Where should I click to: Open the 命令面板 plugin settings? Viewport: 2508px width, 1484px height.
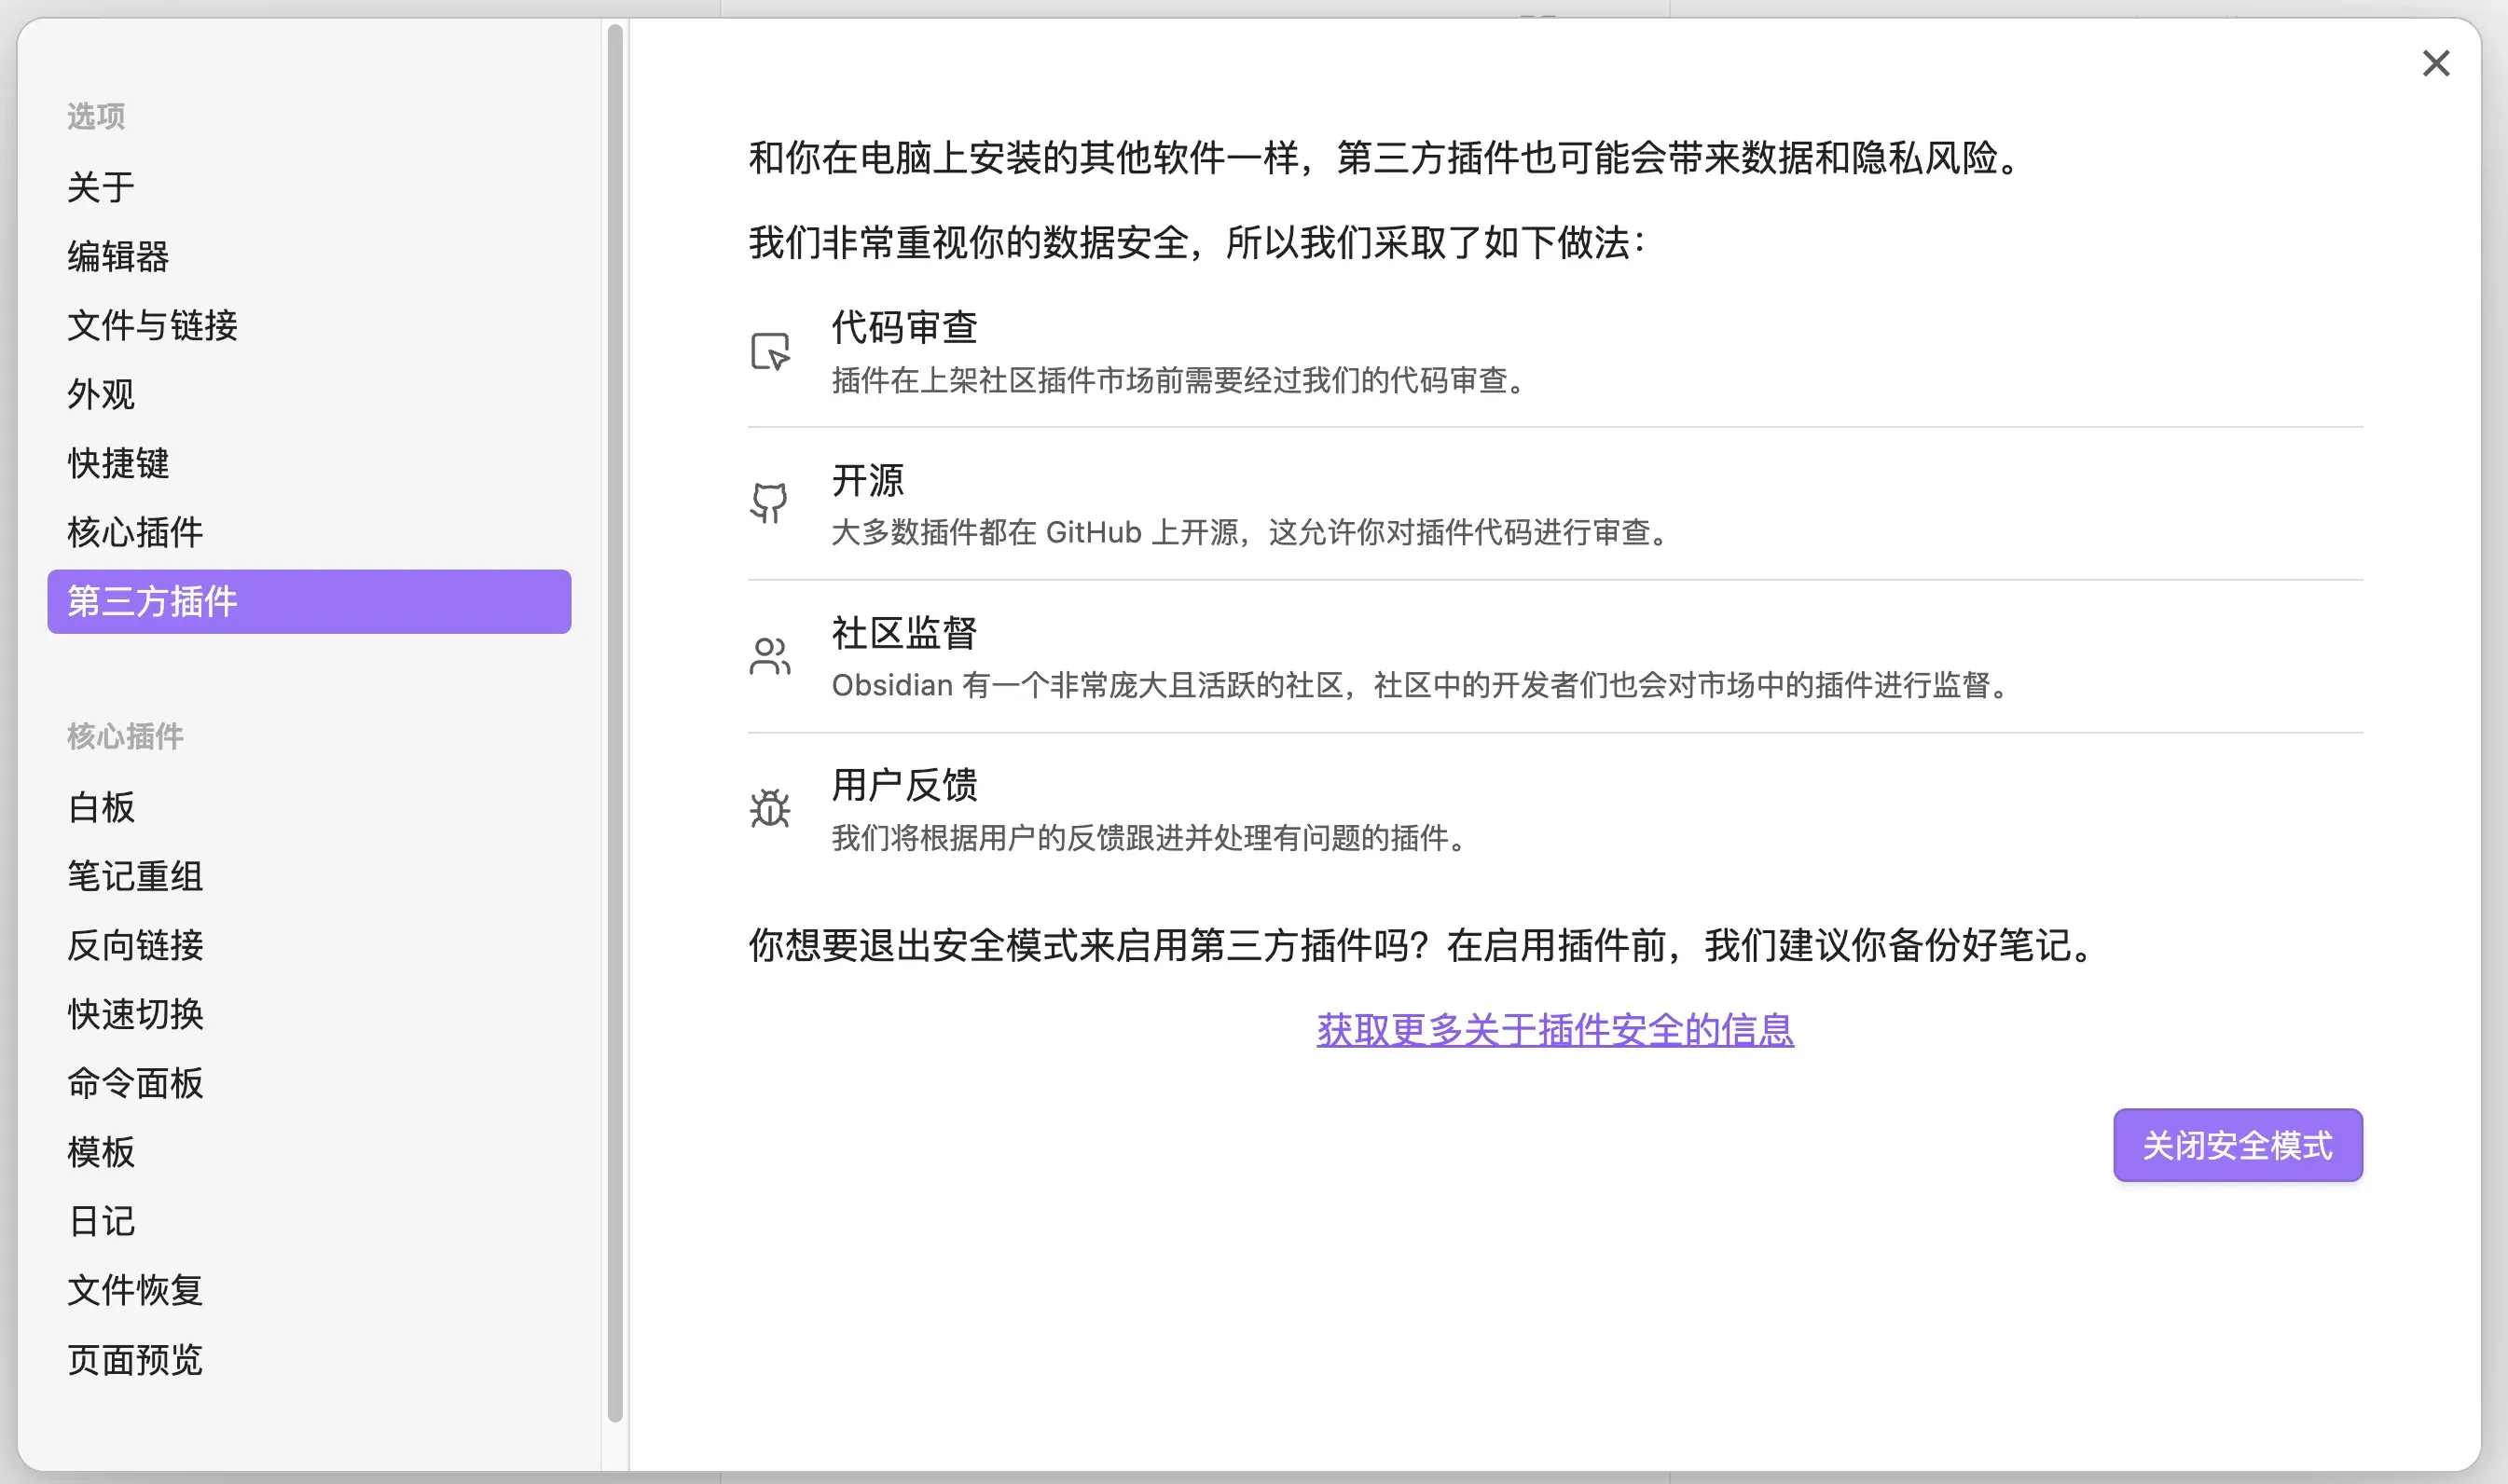[x=134, y=1083]
